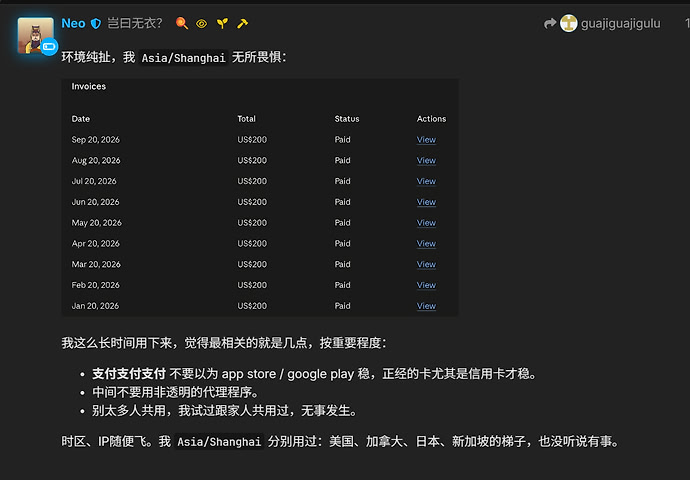Click the Asia/Shanghai code in the last paragraph
Viewport: 690px width, 480px height.
point(219,442)
